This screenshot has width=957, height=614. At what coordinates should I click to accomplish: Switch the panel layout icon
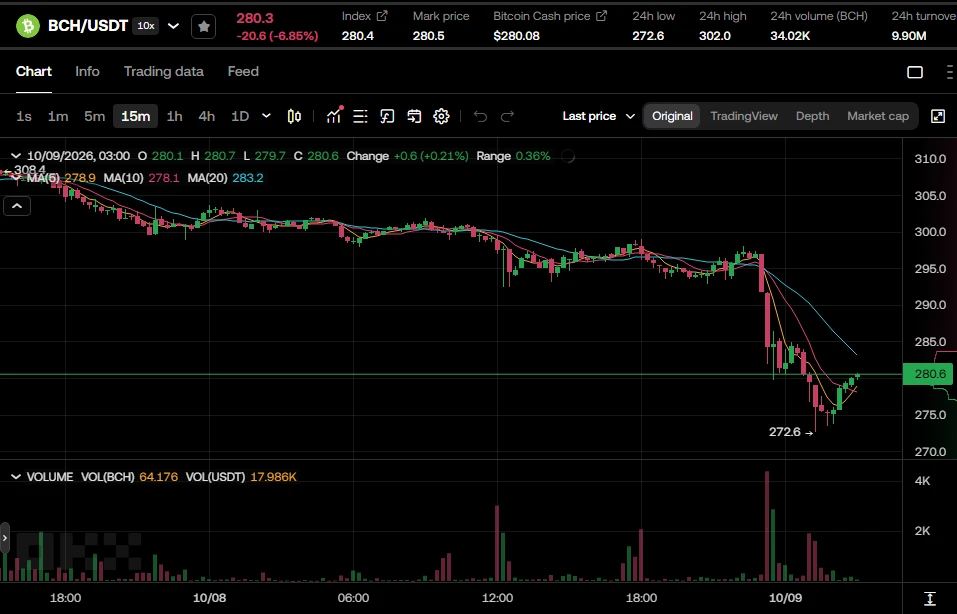(915, 72)
